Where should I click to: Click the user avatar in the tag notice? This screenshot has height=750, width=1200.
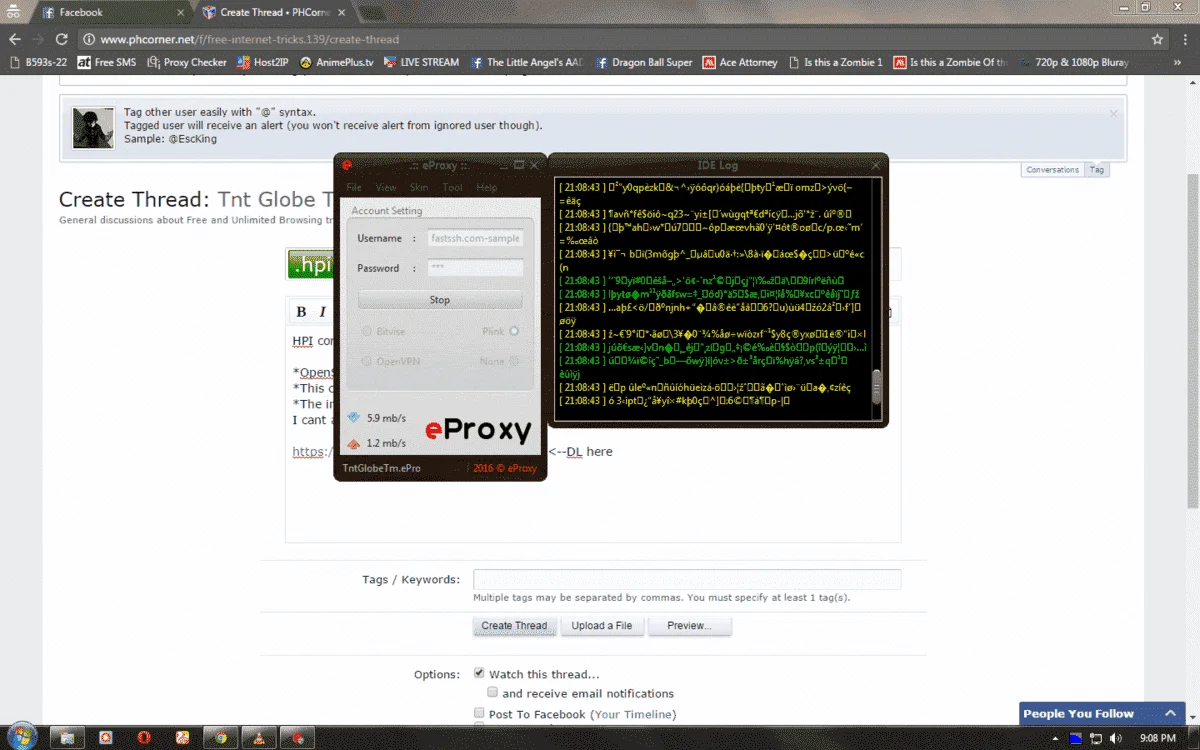tap(93, 128)
